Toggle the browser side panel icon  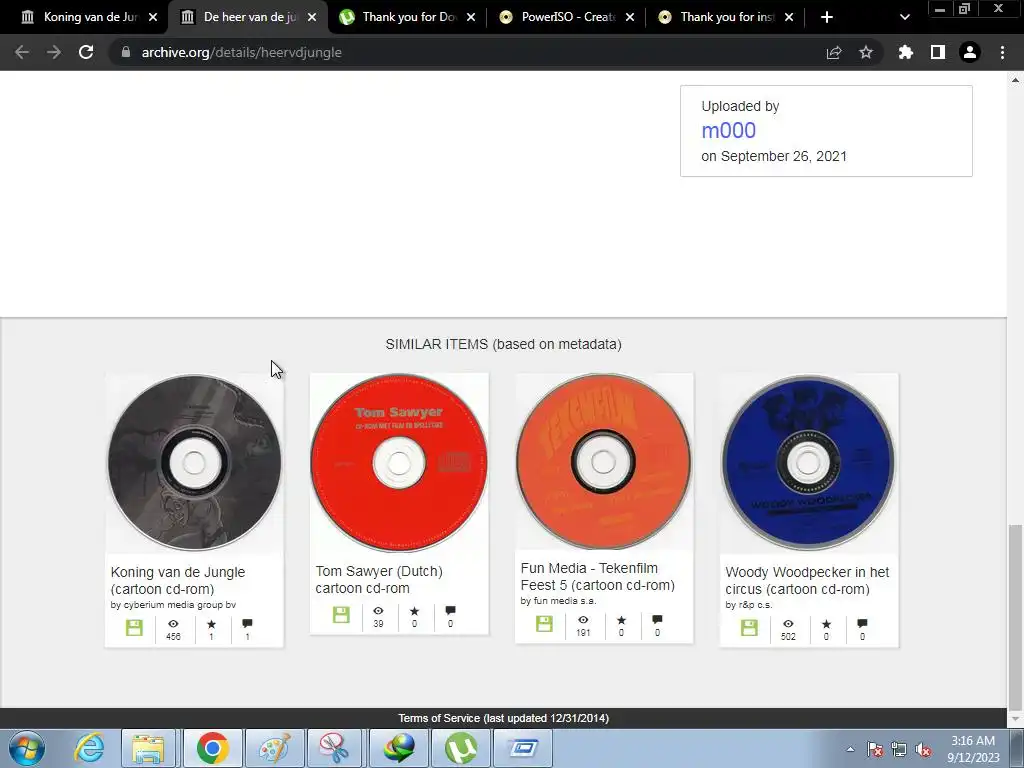pyautogui.click(x=938, y=52)
